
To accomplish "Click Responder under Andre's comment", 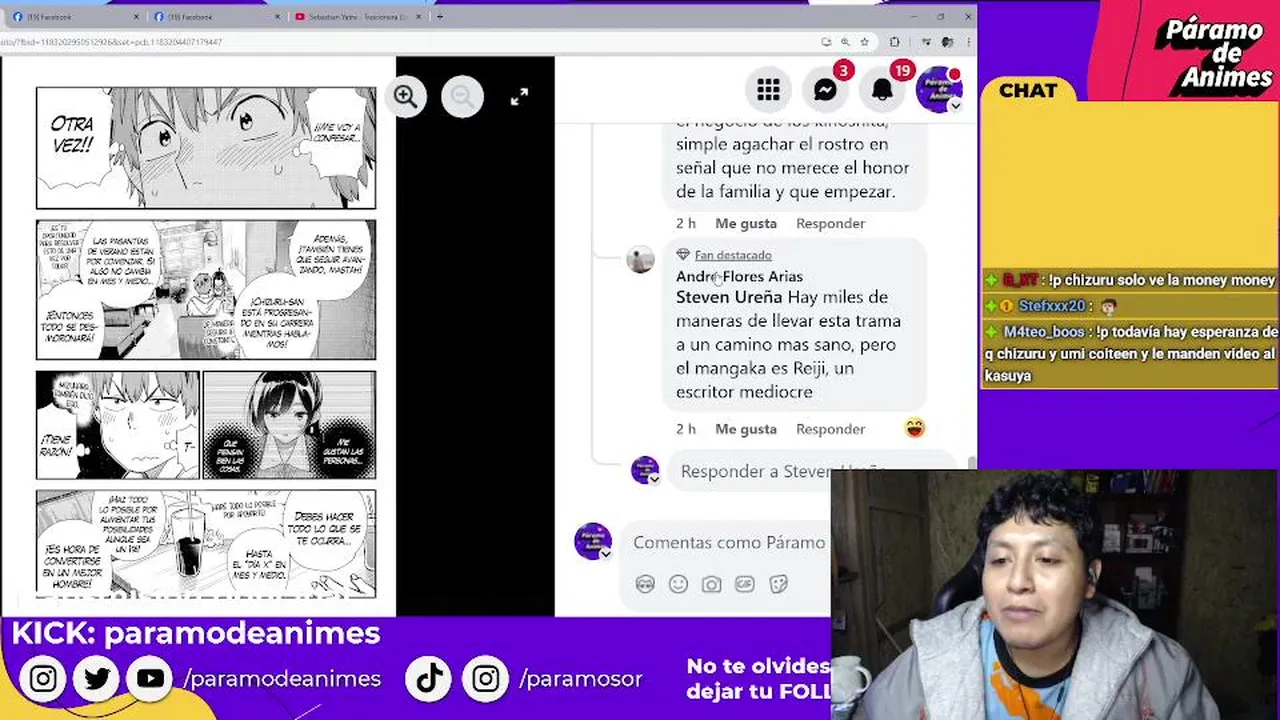I will click(830, 429).
